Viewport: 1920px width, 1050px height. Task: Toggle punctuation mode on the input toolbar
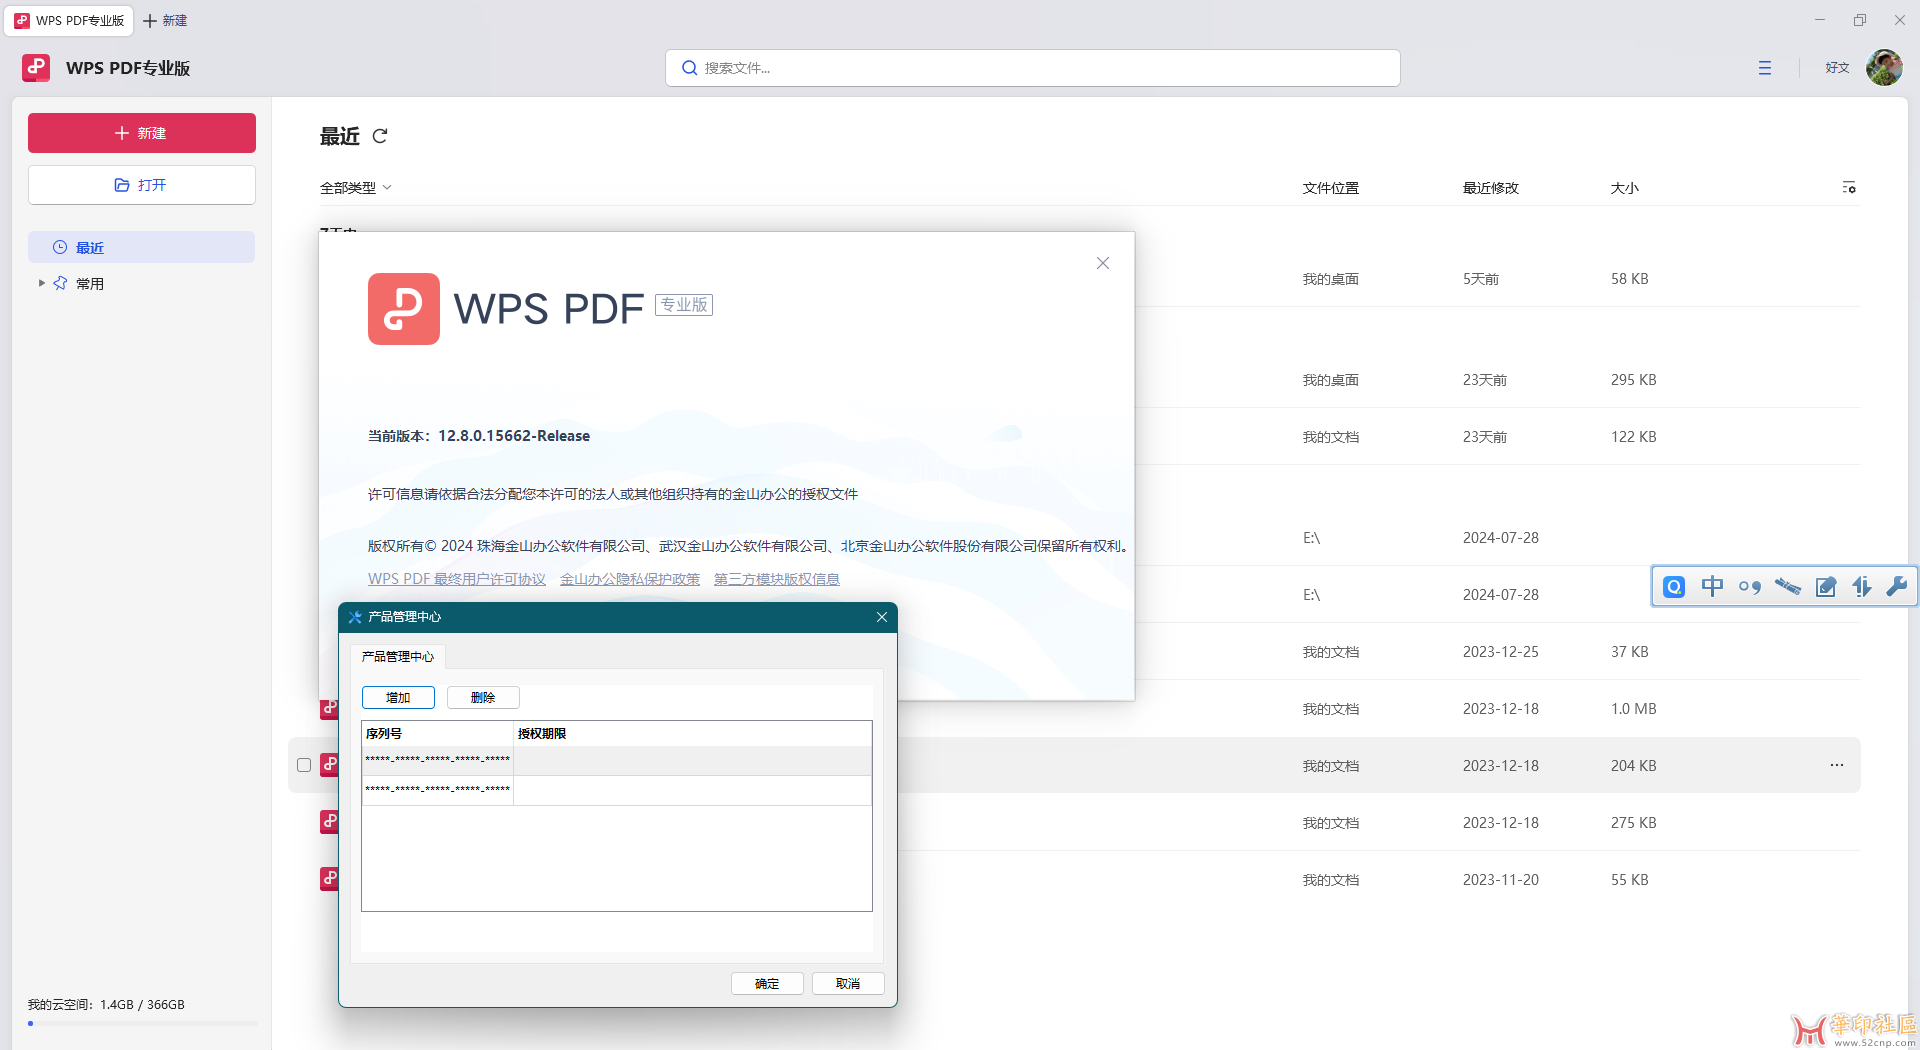click(x=1749, y=587)
